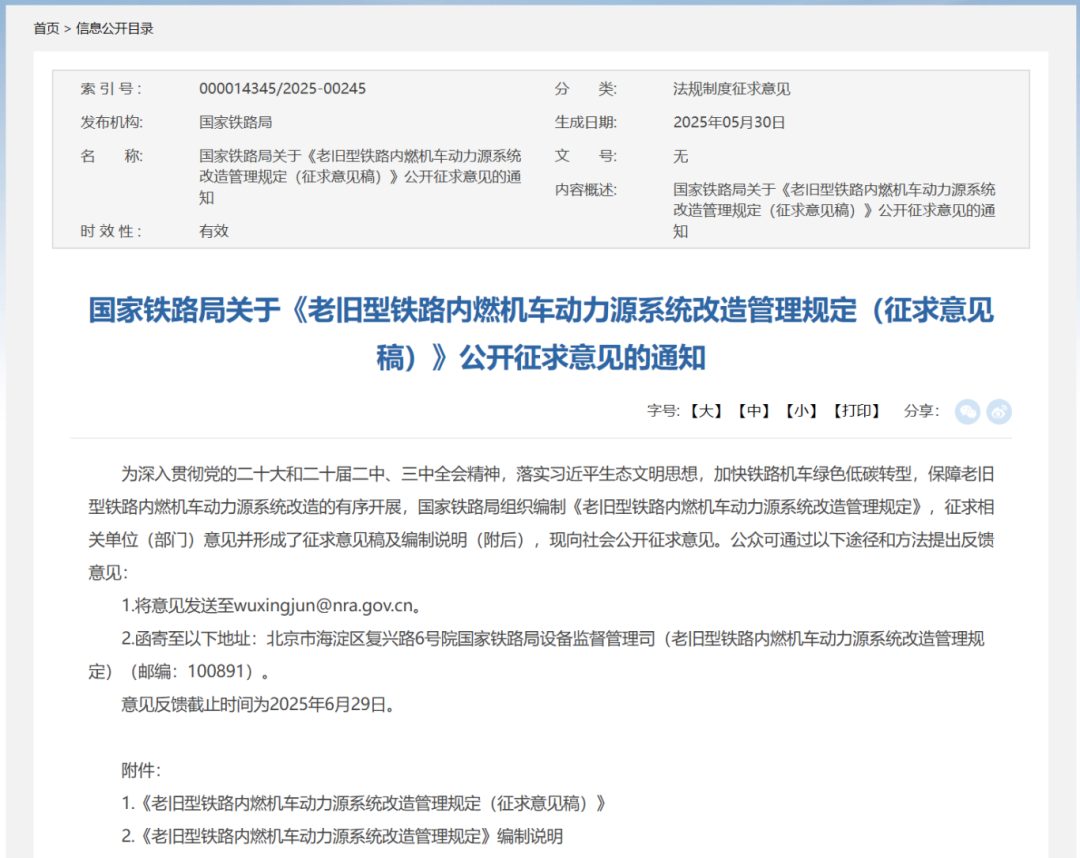Share the notice via Weibo icon
The width and height of the screenshot is (1080, 858).
[998, 412]
